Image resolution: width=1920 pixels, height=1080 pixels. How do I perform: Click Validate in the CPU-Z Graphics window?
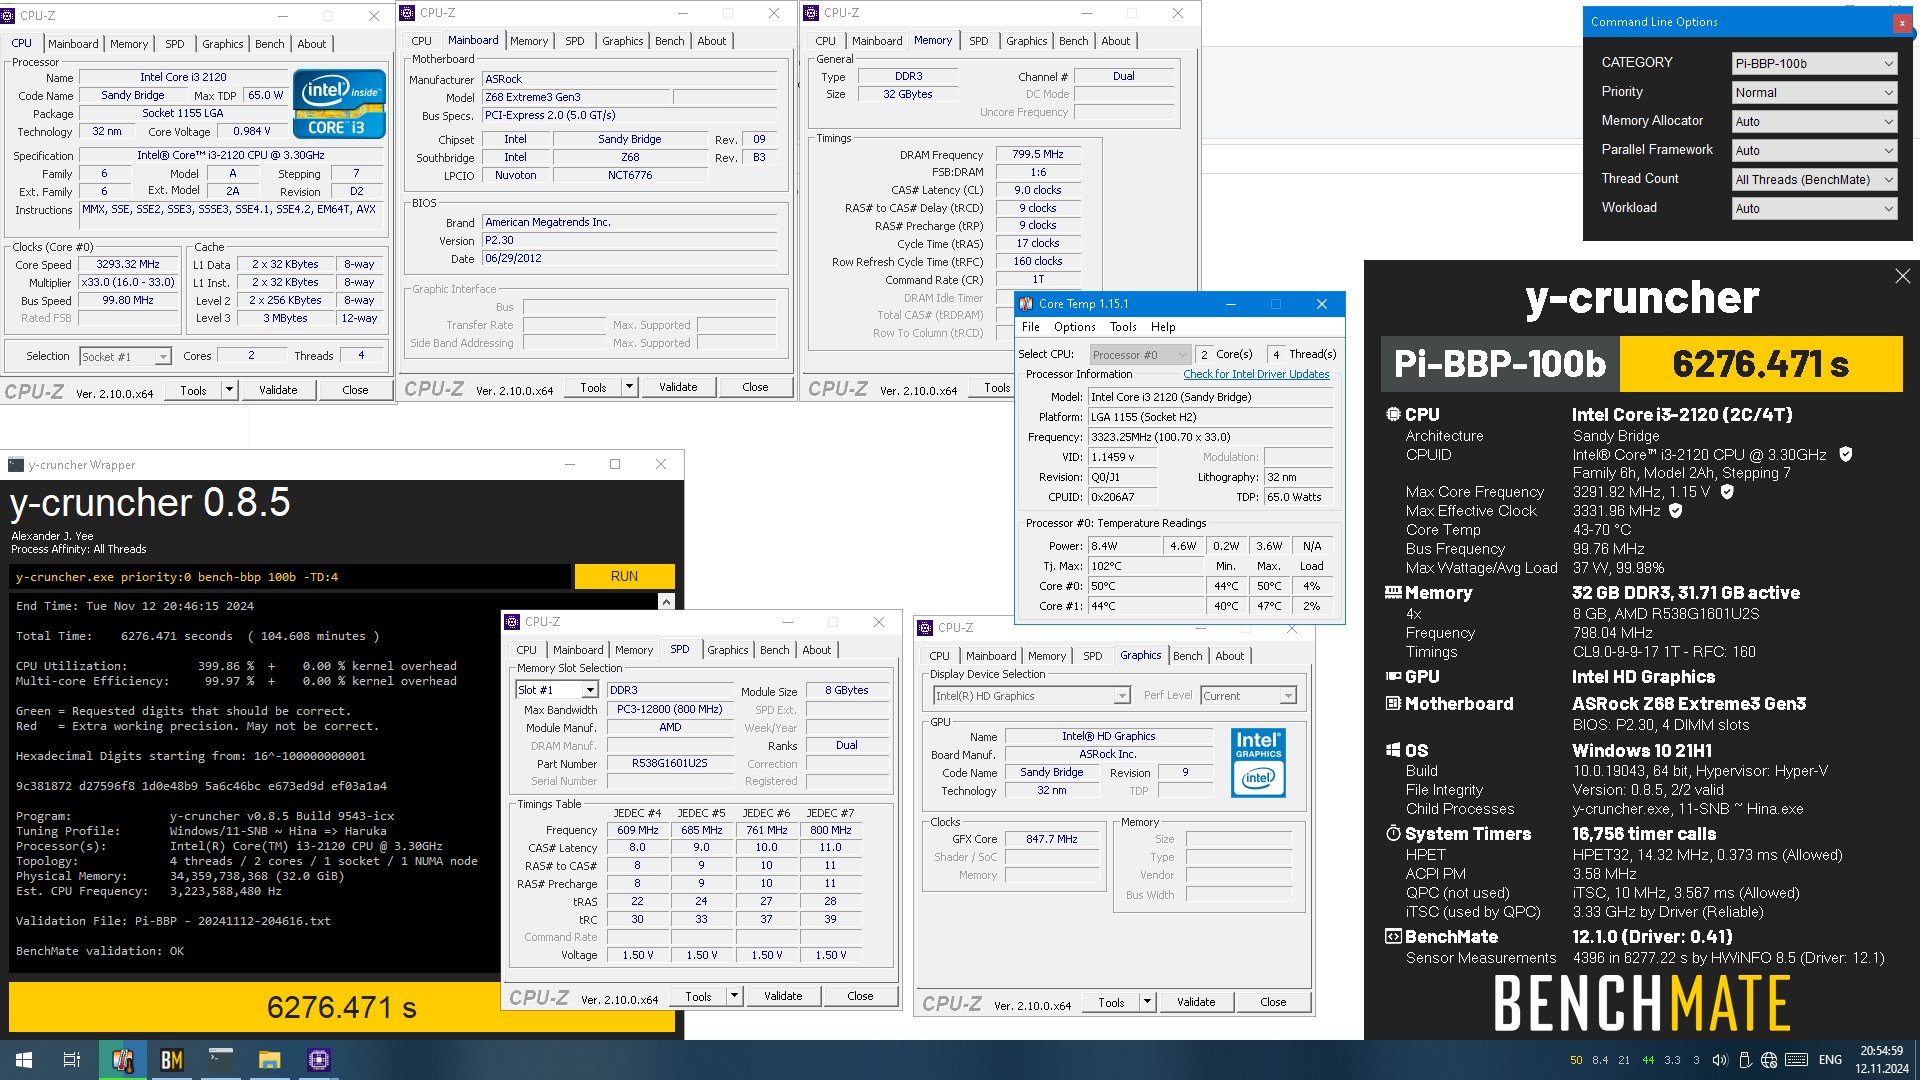click(x=1196, y=1002)
